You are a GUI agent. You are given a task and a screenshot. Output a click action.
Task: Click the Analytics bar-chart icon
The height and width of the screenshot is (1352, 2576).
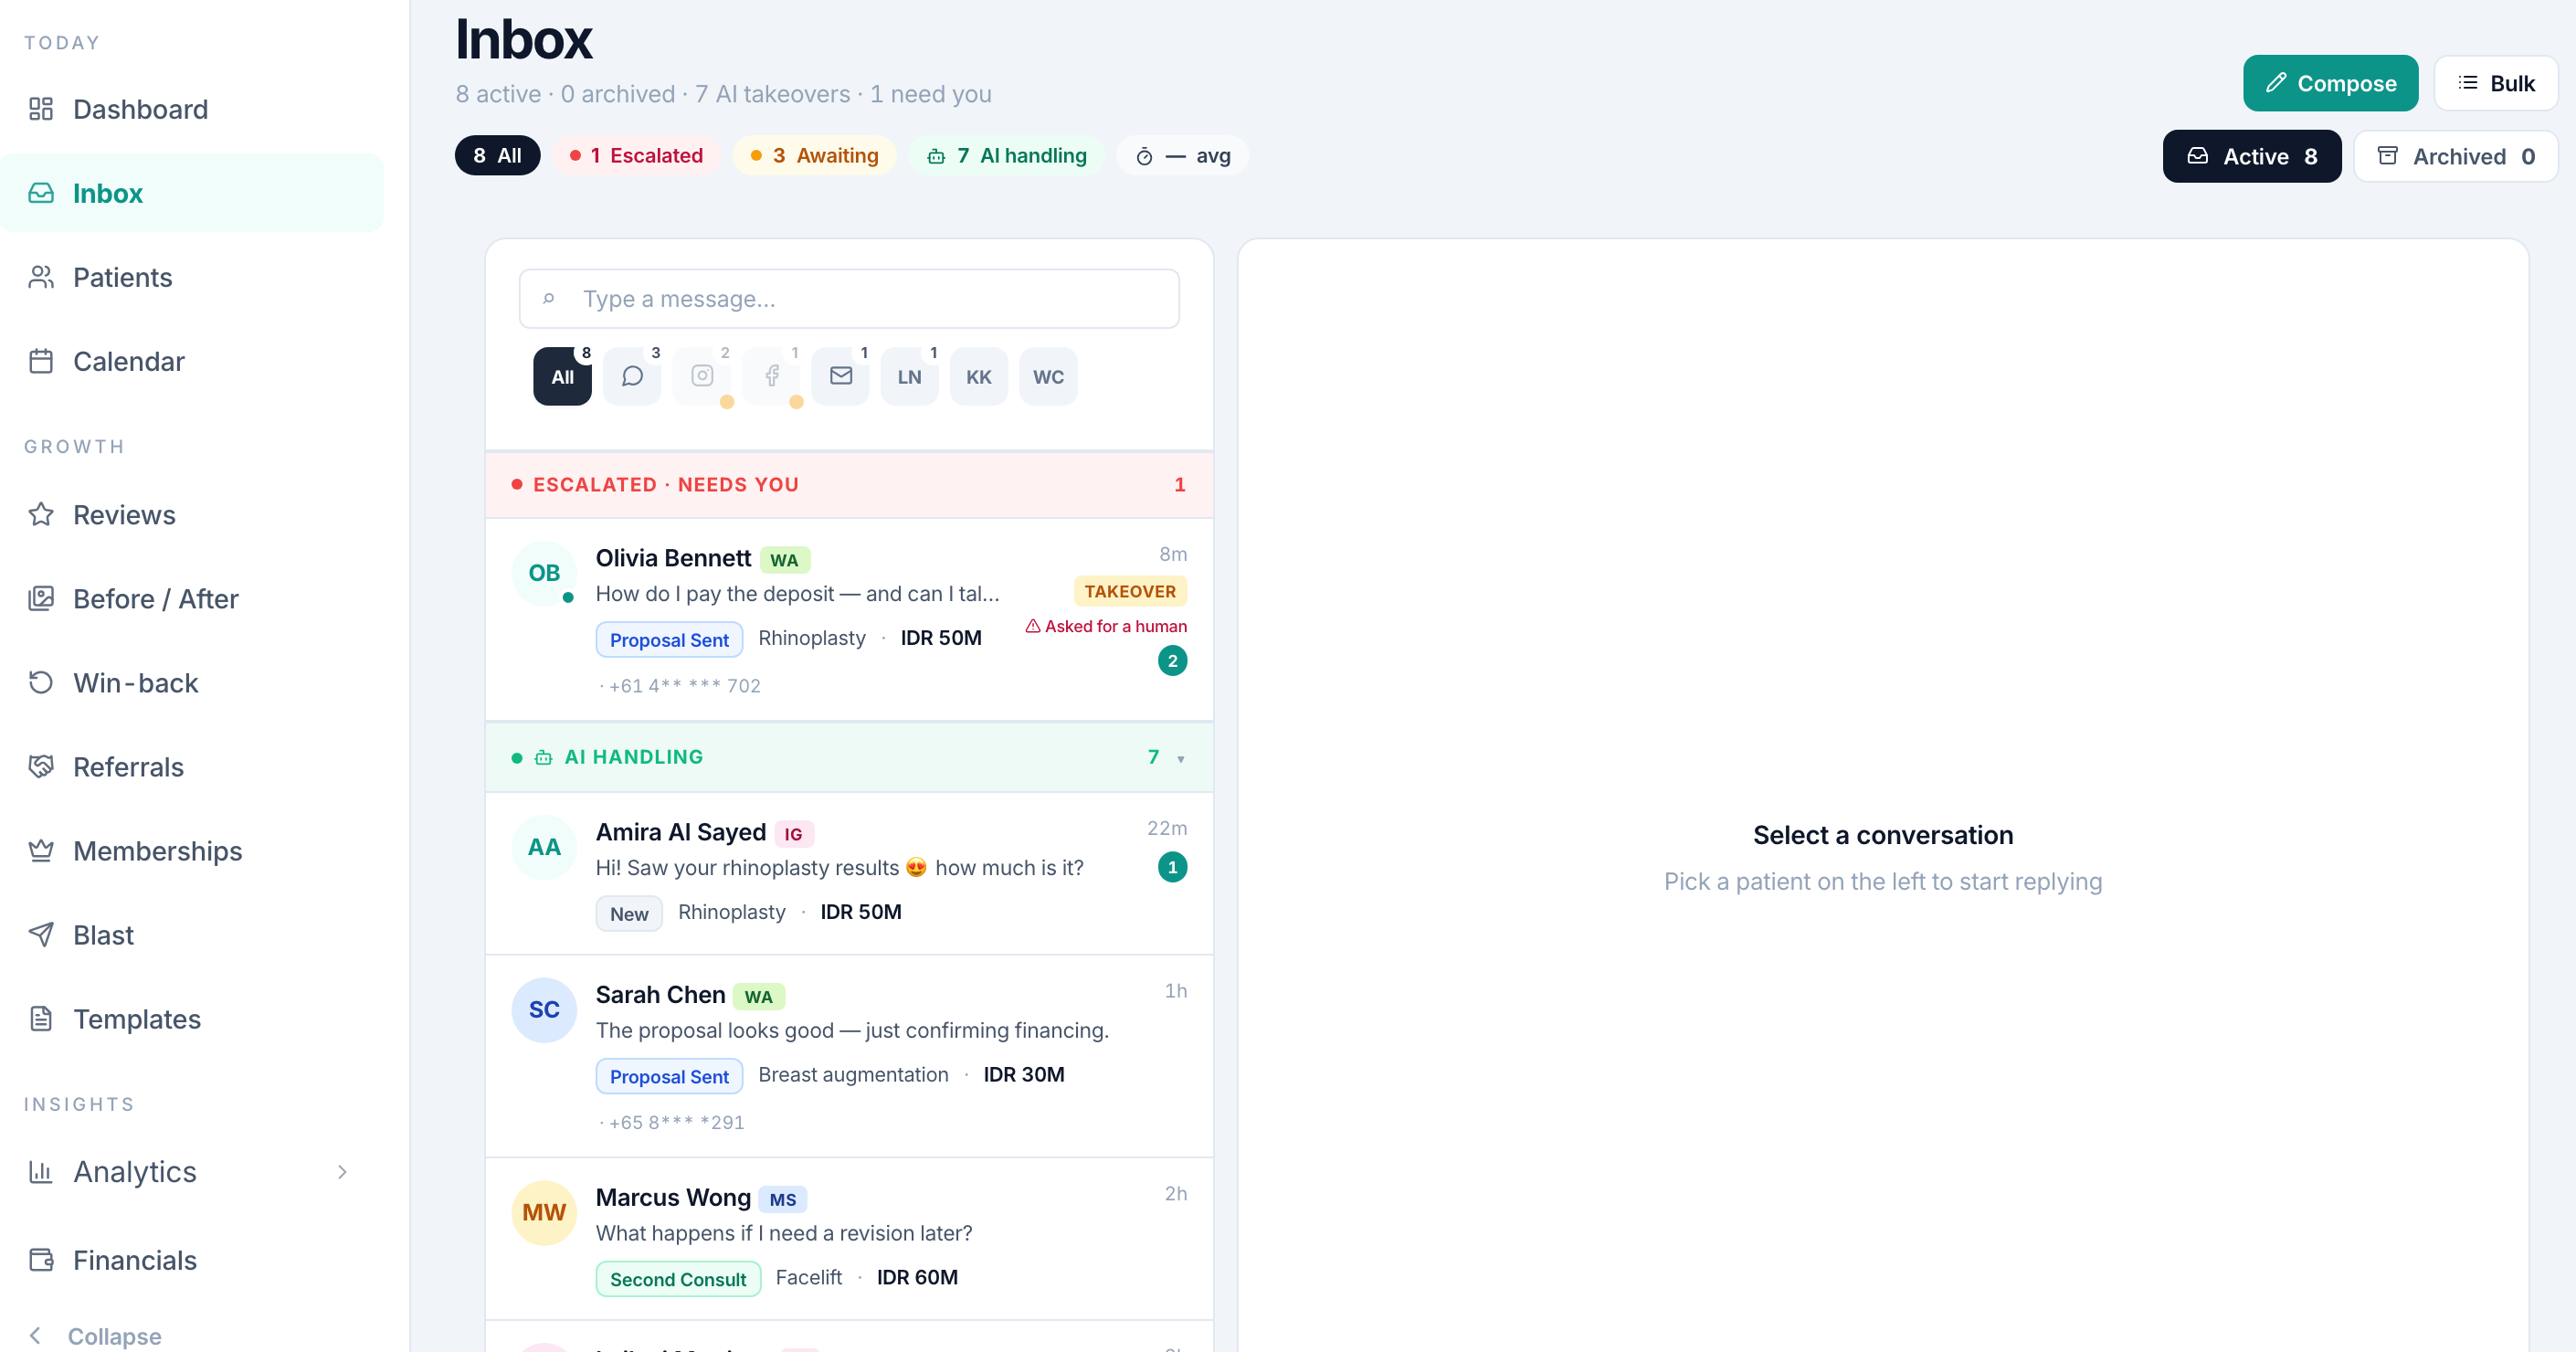41,1172
